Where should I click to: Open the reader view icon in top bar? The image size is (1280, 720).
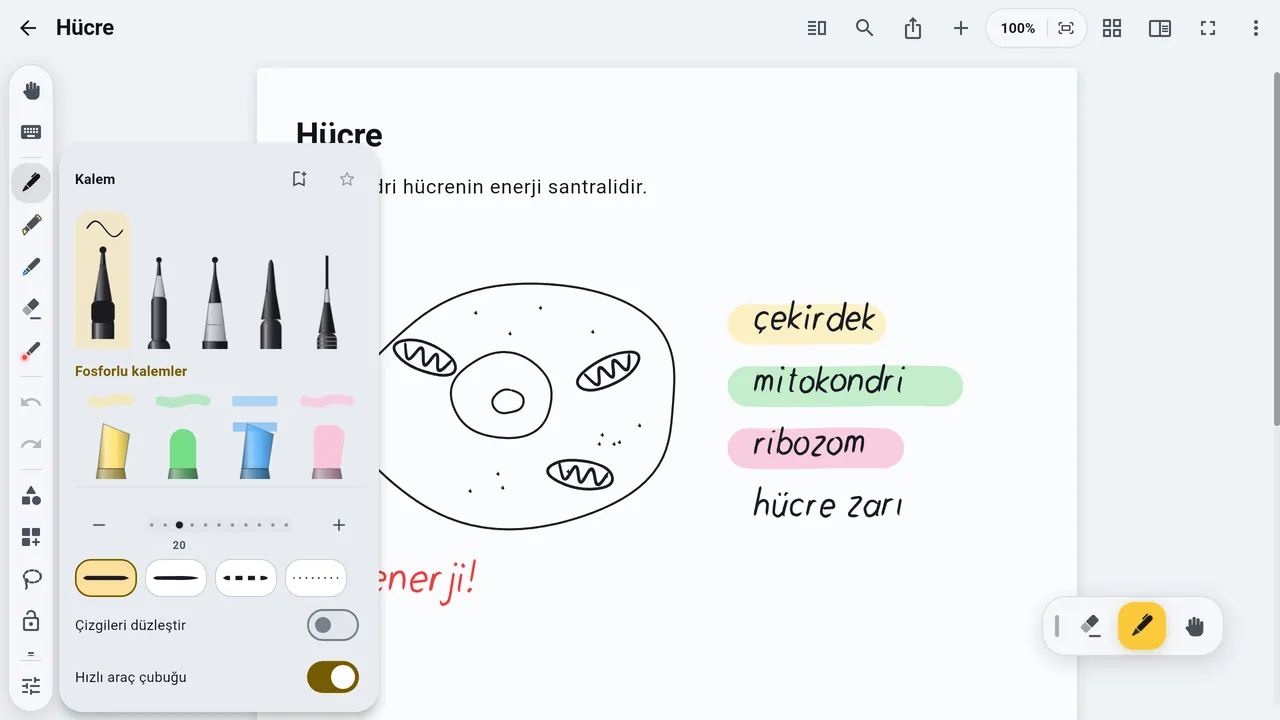(x=817, y=28)
